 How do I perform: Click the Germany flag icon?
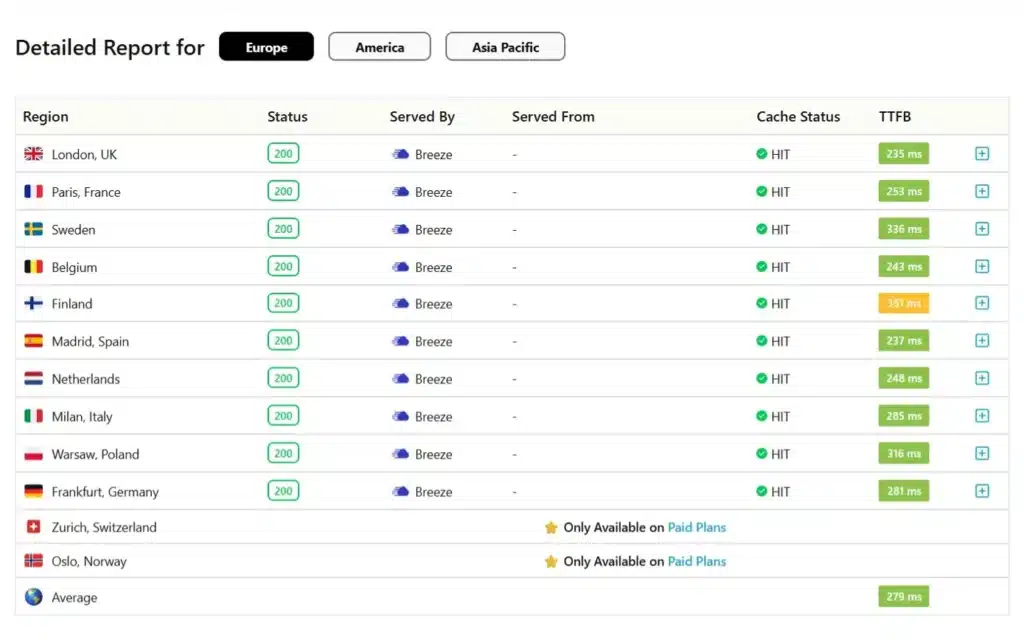(x=33, y=491)
